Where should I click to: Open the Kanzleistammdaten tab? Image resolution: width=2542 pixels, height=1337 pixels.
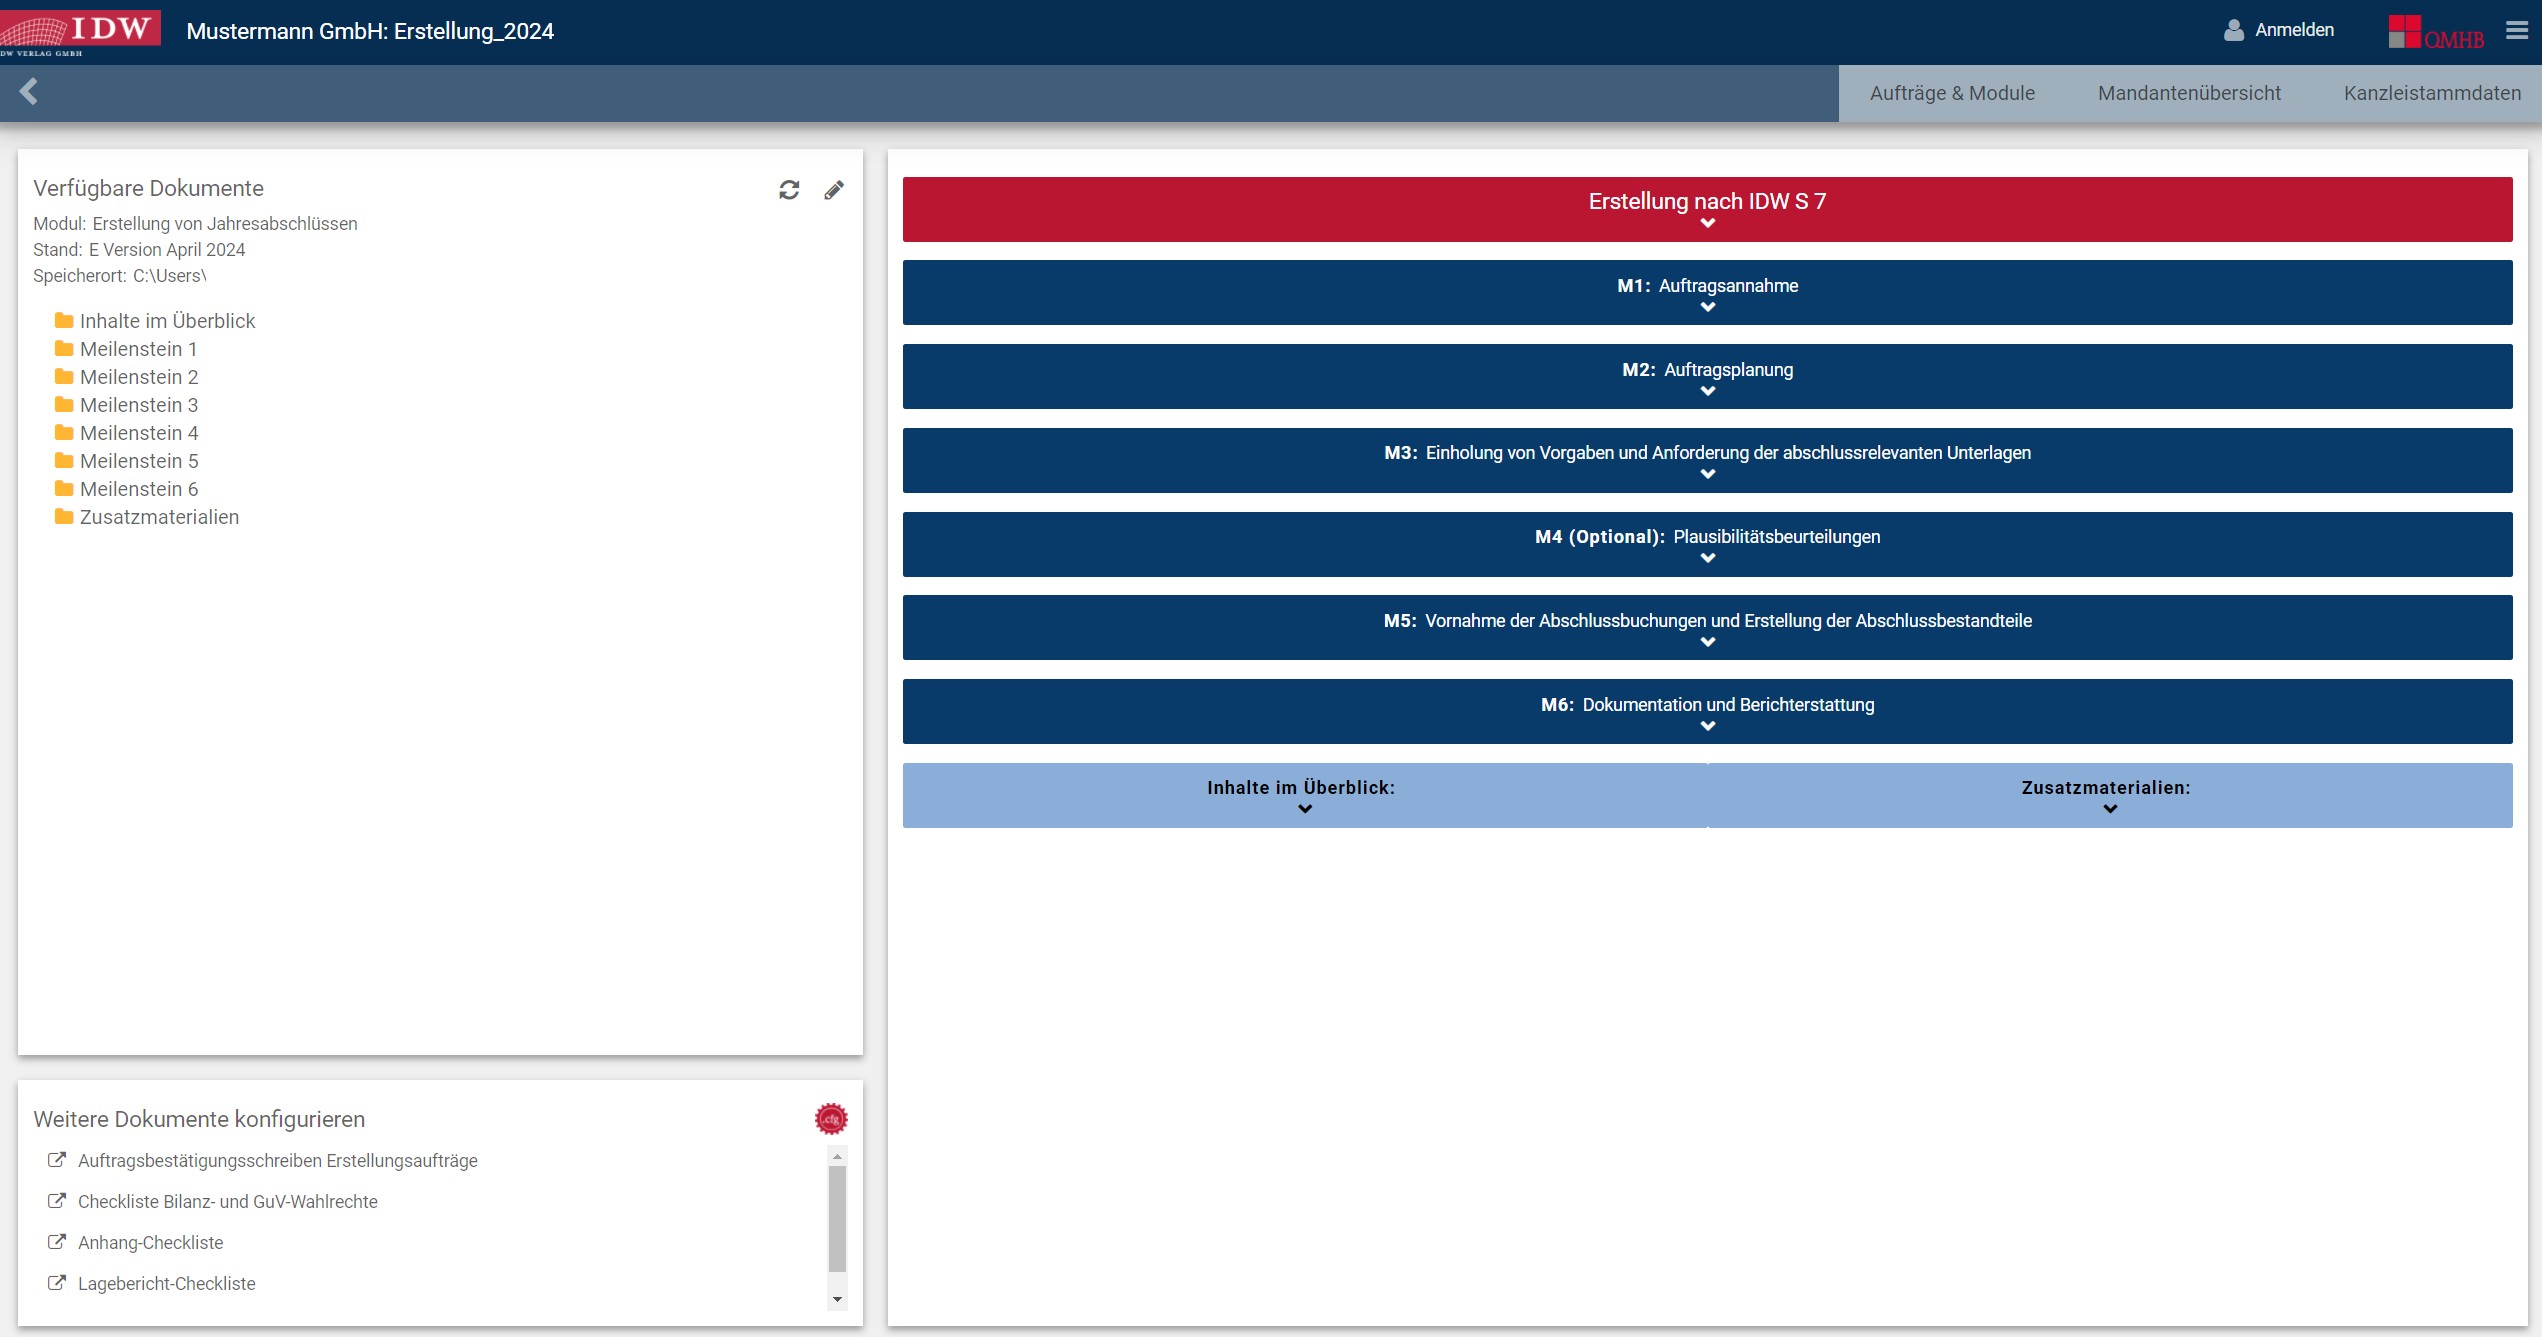click(x=2432, y=94)
